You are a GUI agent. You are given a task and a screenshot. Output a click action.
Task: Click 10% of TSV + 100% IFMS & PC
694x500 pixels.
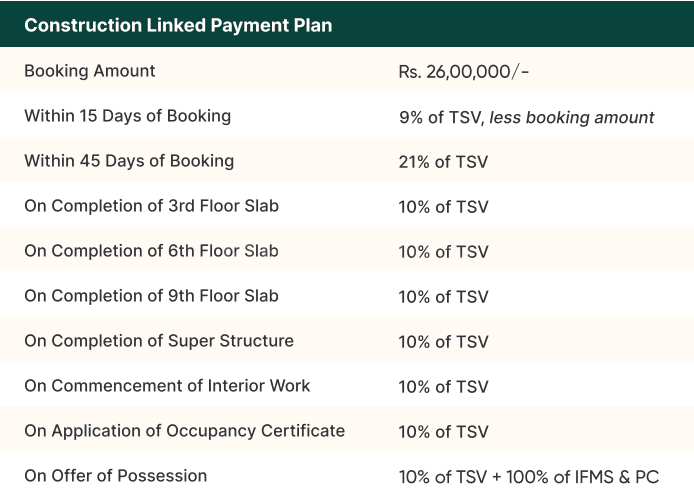[529, 477]
